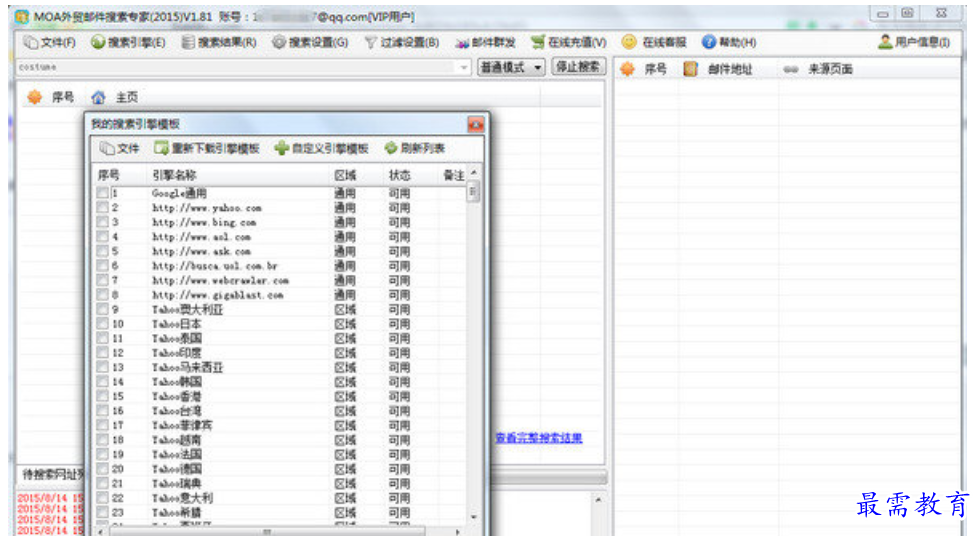Check the Yahoo日本 engine checkbox
Image resolution: width=978 pixels, height=536 pixels.
tap(102, 324)
